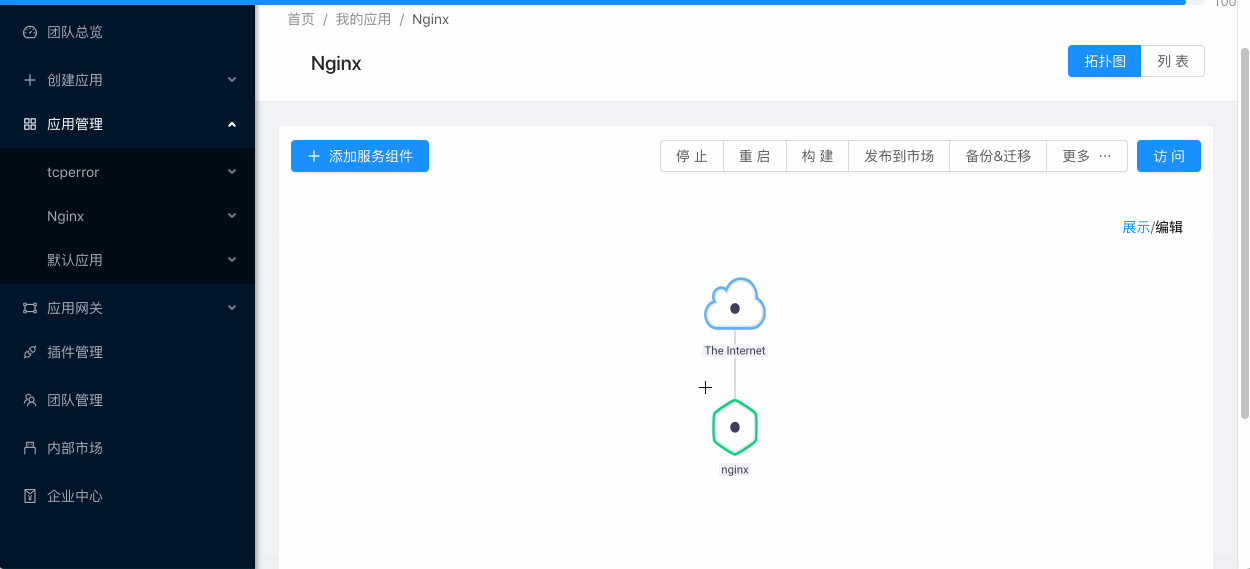Click the 添加服务组件 button
Screen dimensions: 1250x569
[360, 156]
